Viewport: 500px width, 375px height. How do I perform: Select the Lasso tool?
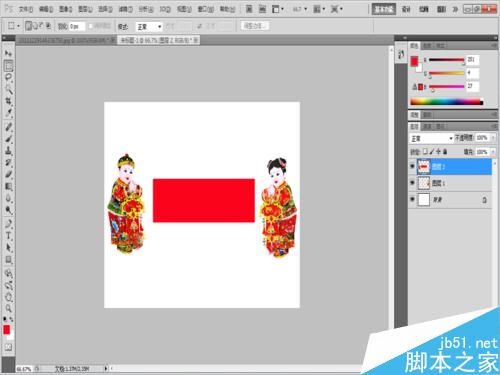tap(8, 77)
